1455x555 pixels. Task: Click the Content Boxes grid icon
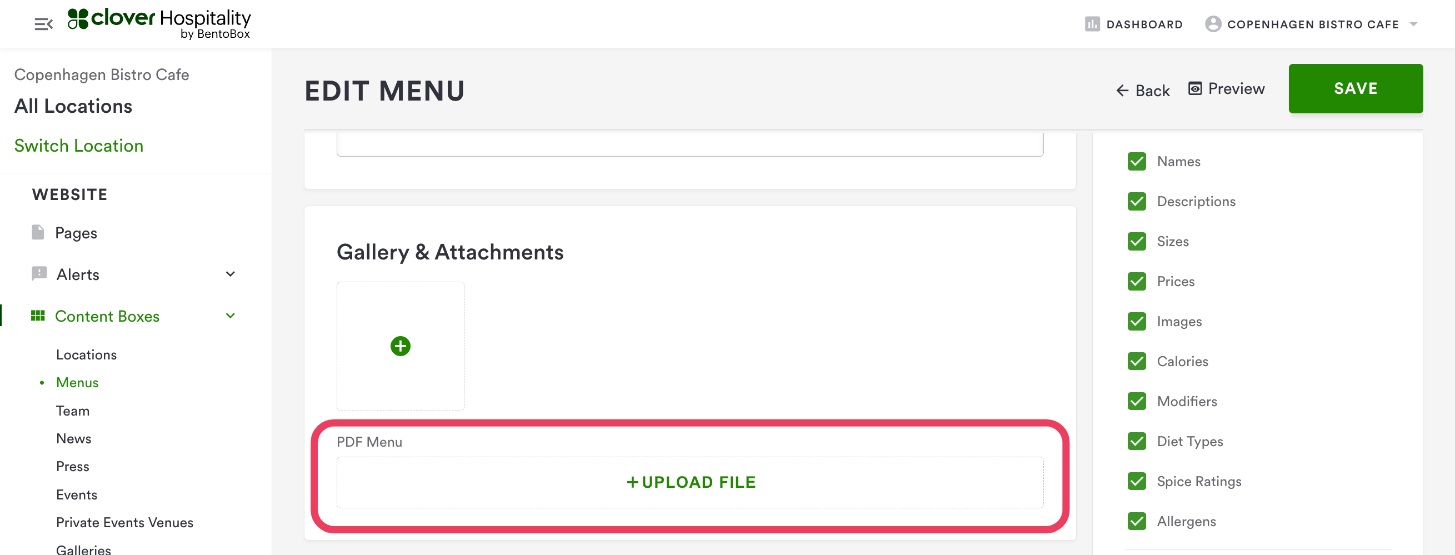(38, 316)
